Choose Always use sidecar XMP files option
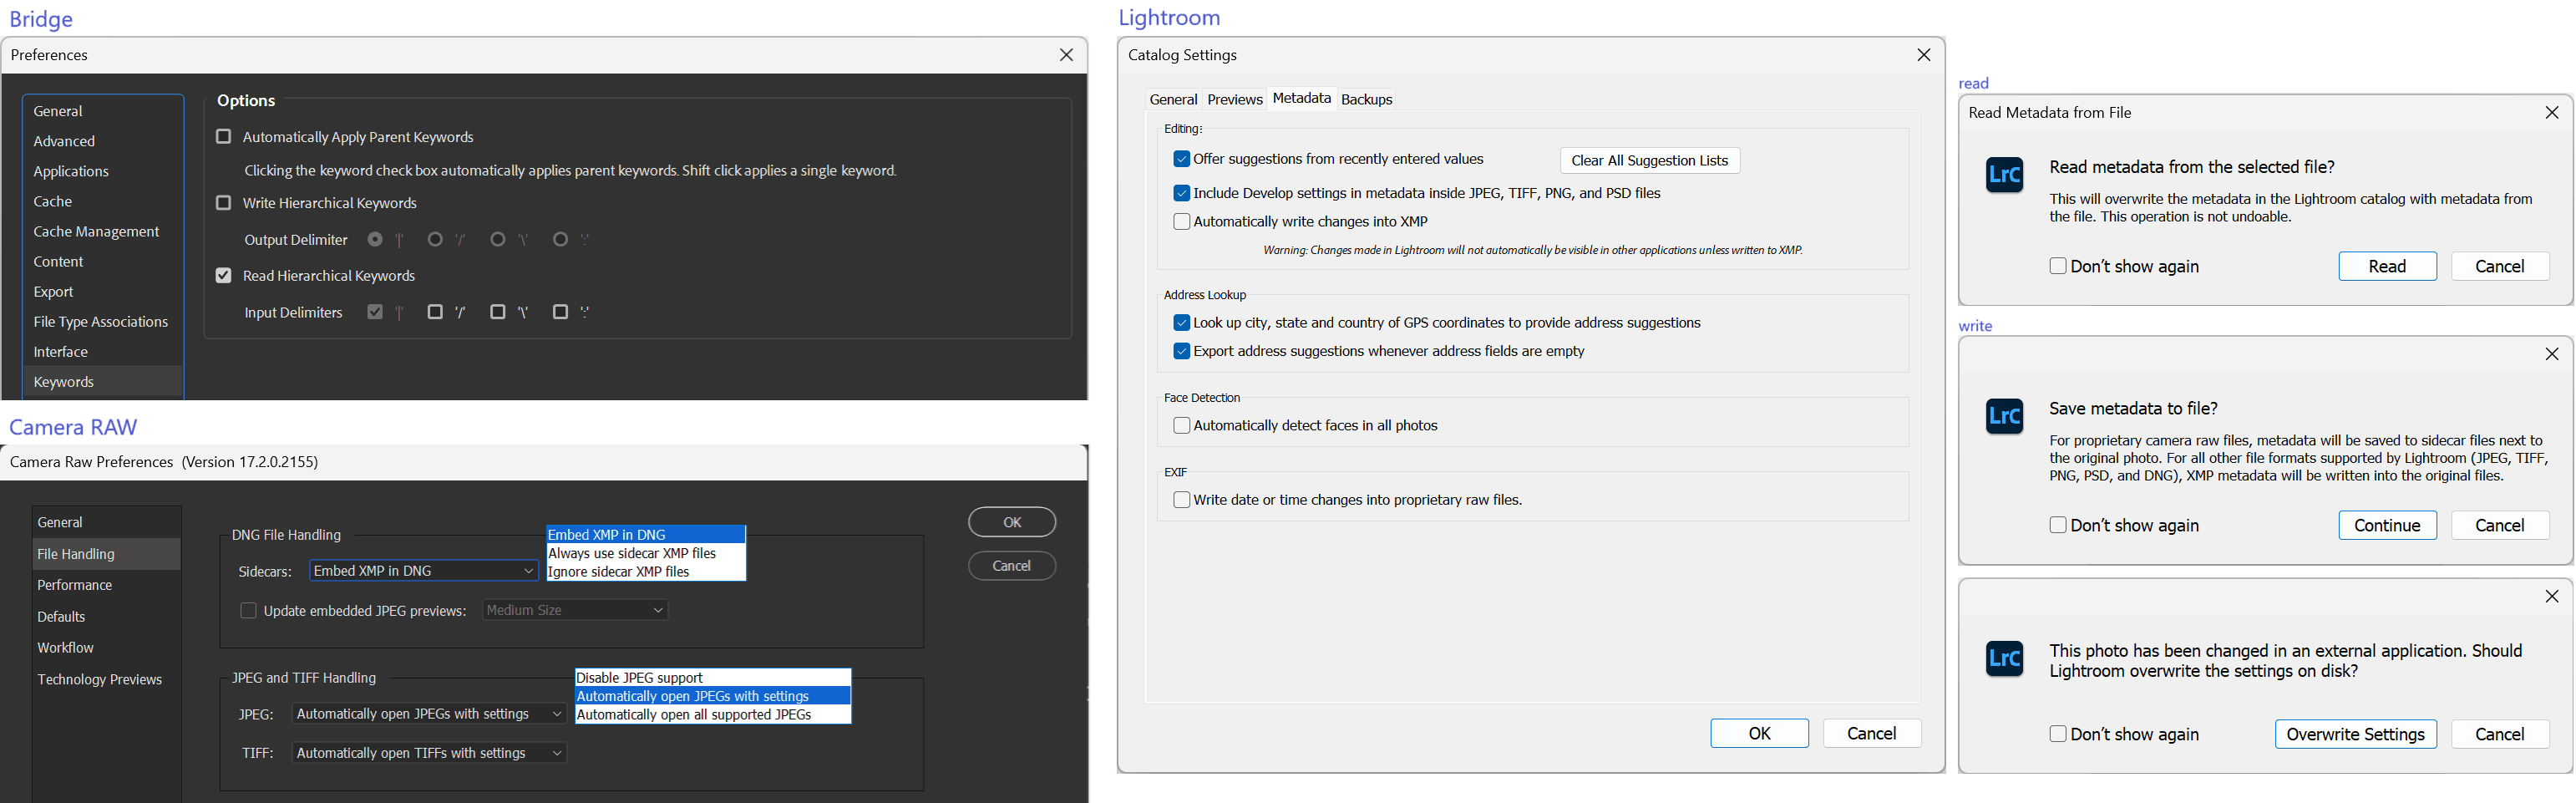 (646, 553)
